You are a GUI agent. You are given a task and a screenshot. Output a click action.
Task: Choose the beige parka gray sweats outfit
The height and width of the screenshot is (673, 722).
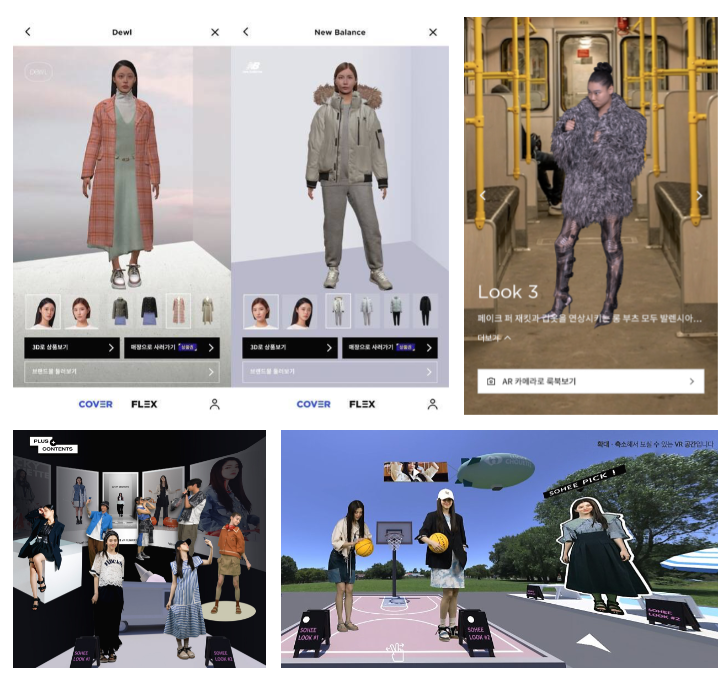pos(338,311)
